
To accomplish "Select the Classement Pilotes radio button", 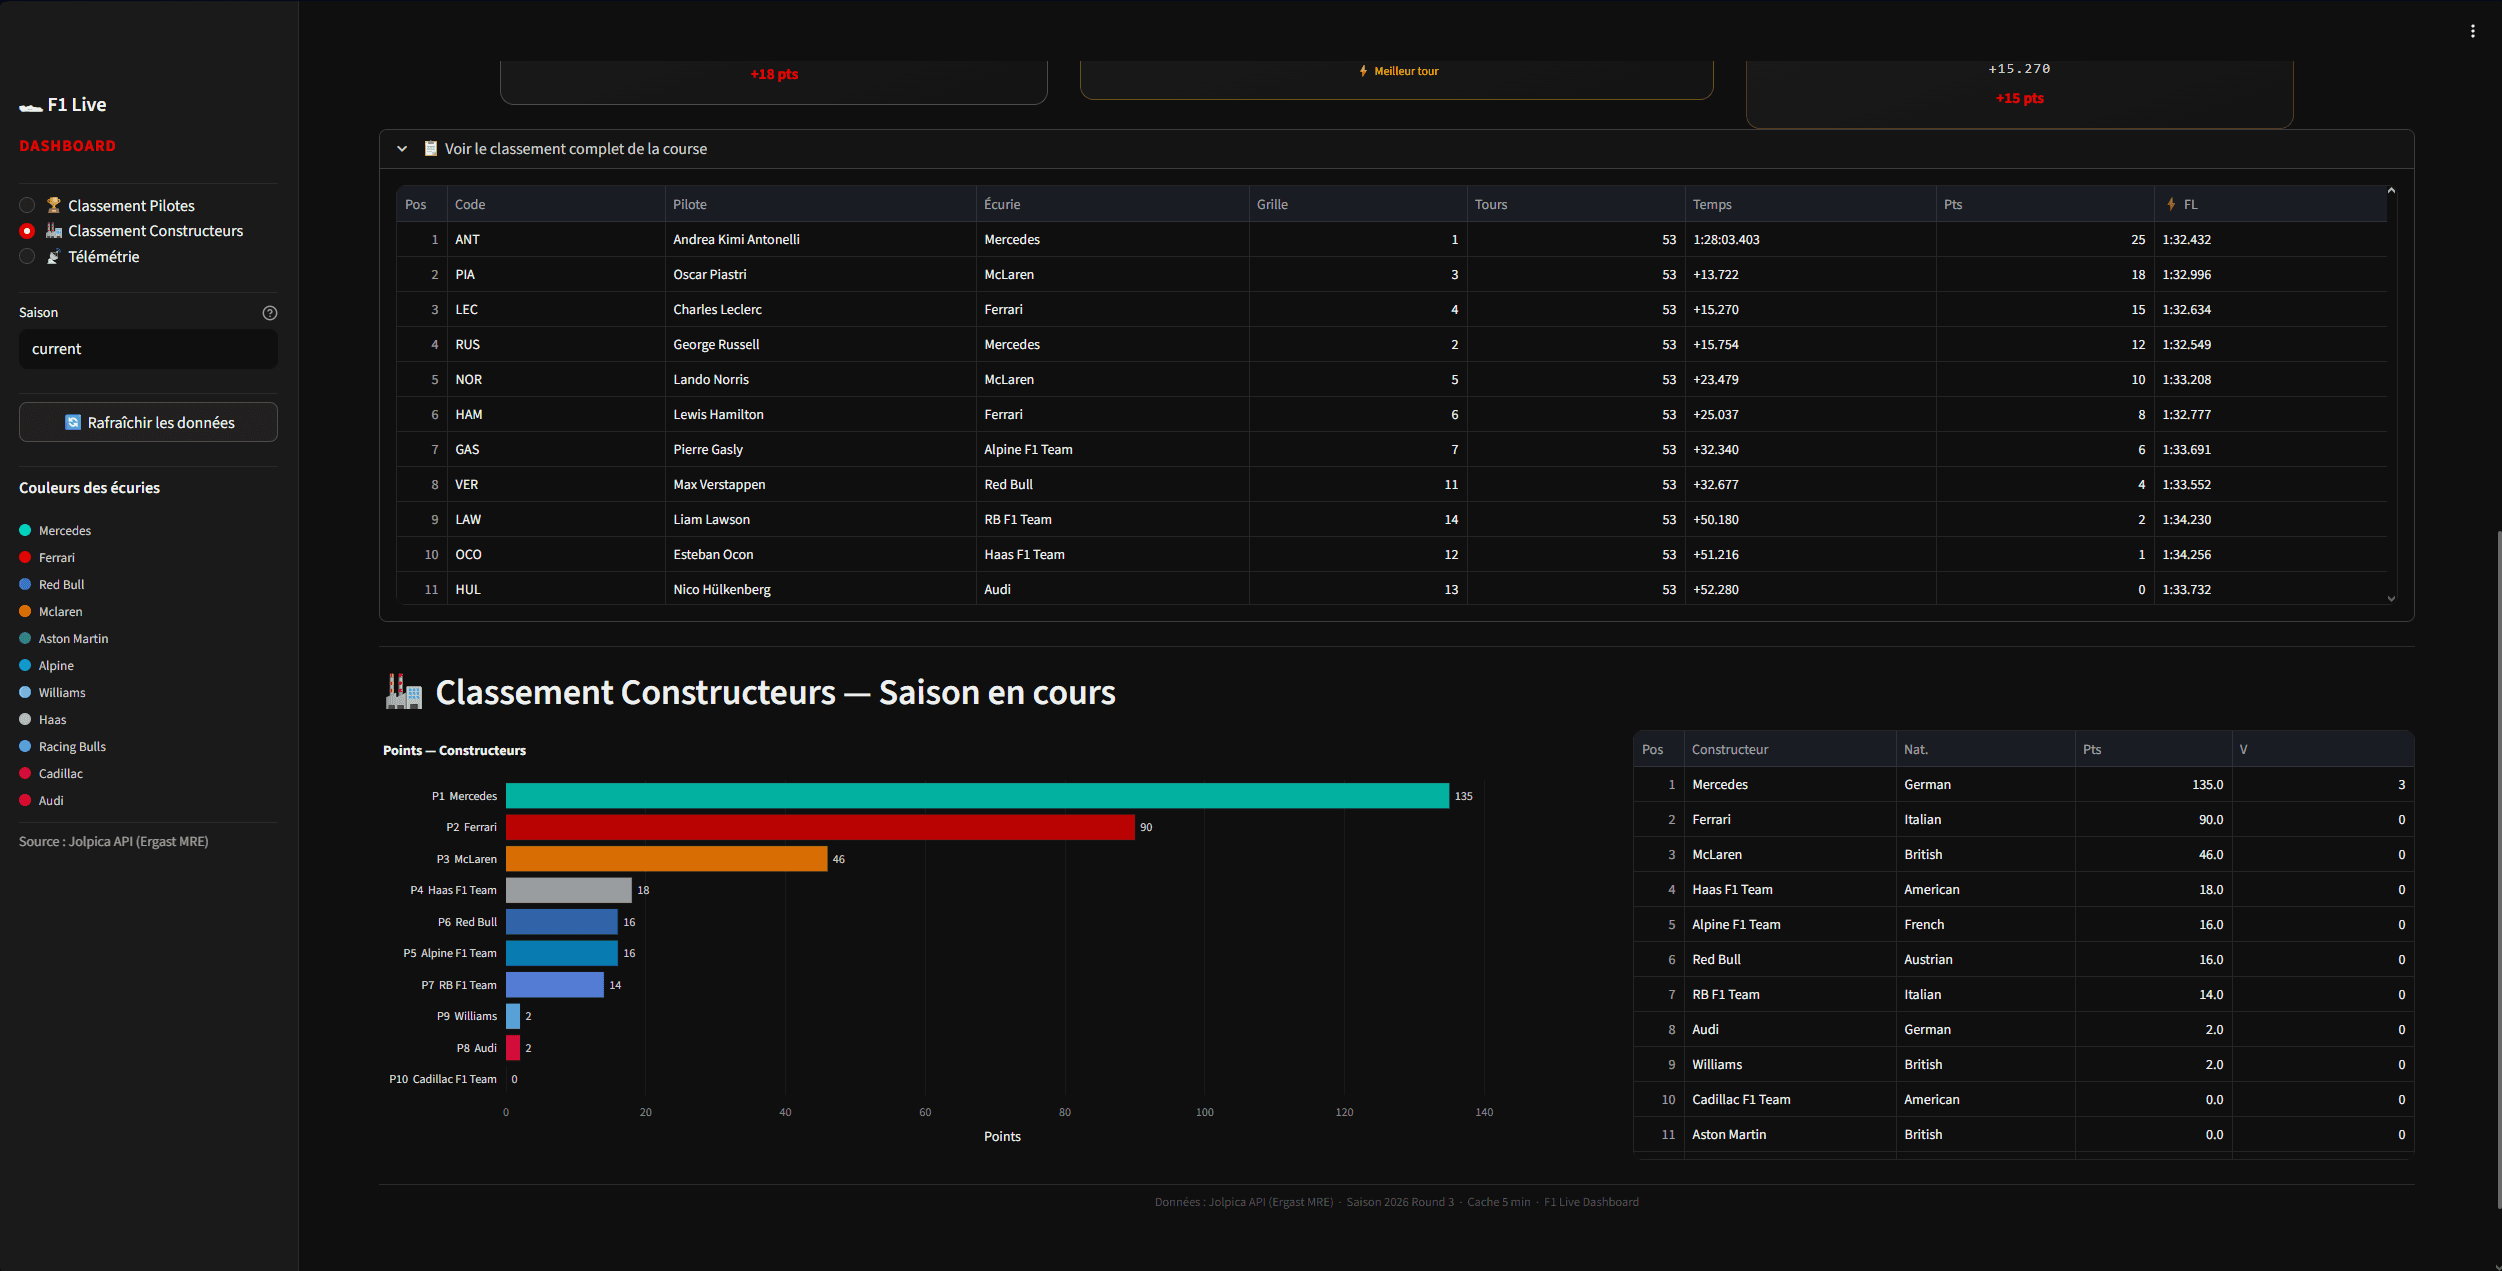I will click(26, 204).
